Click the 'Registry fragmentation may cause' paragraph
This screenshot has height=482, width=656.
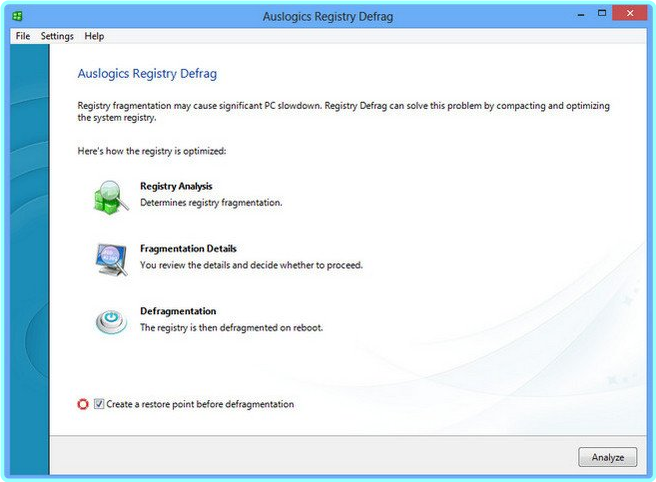343,111
